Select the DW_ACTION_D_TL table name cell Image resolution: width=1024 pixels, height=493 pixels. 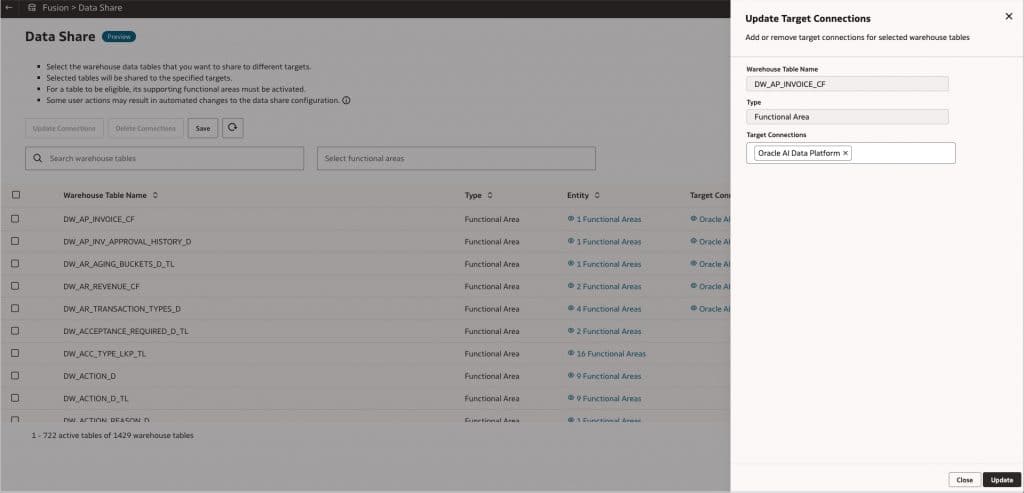tap(96, 398)
